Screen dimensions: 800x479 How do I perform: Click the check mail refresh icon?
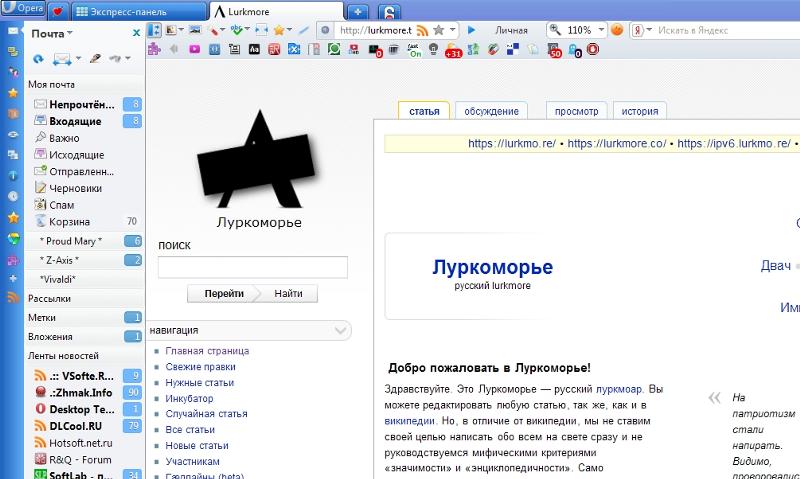(x=38, y=59)
